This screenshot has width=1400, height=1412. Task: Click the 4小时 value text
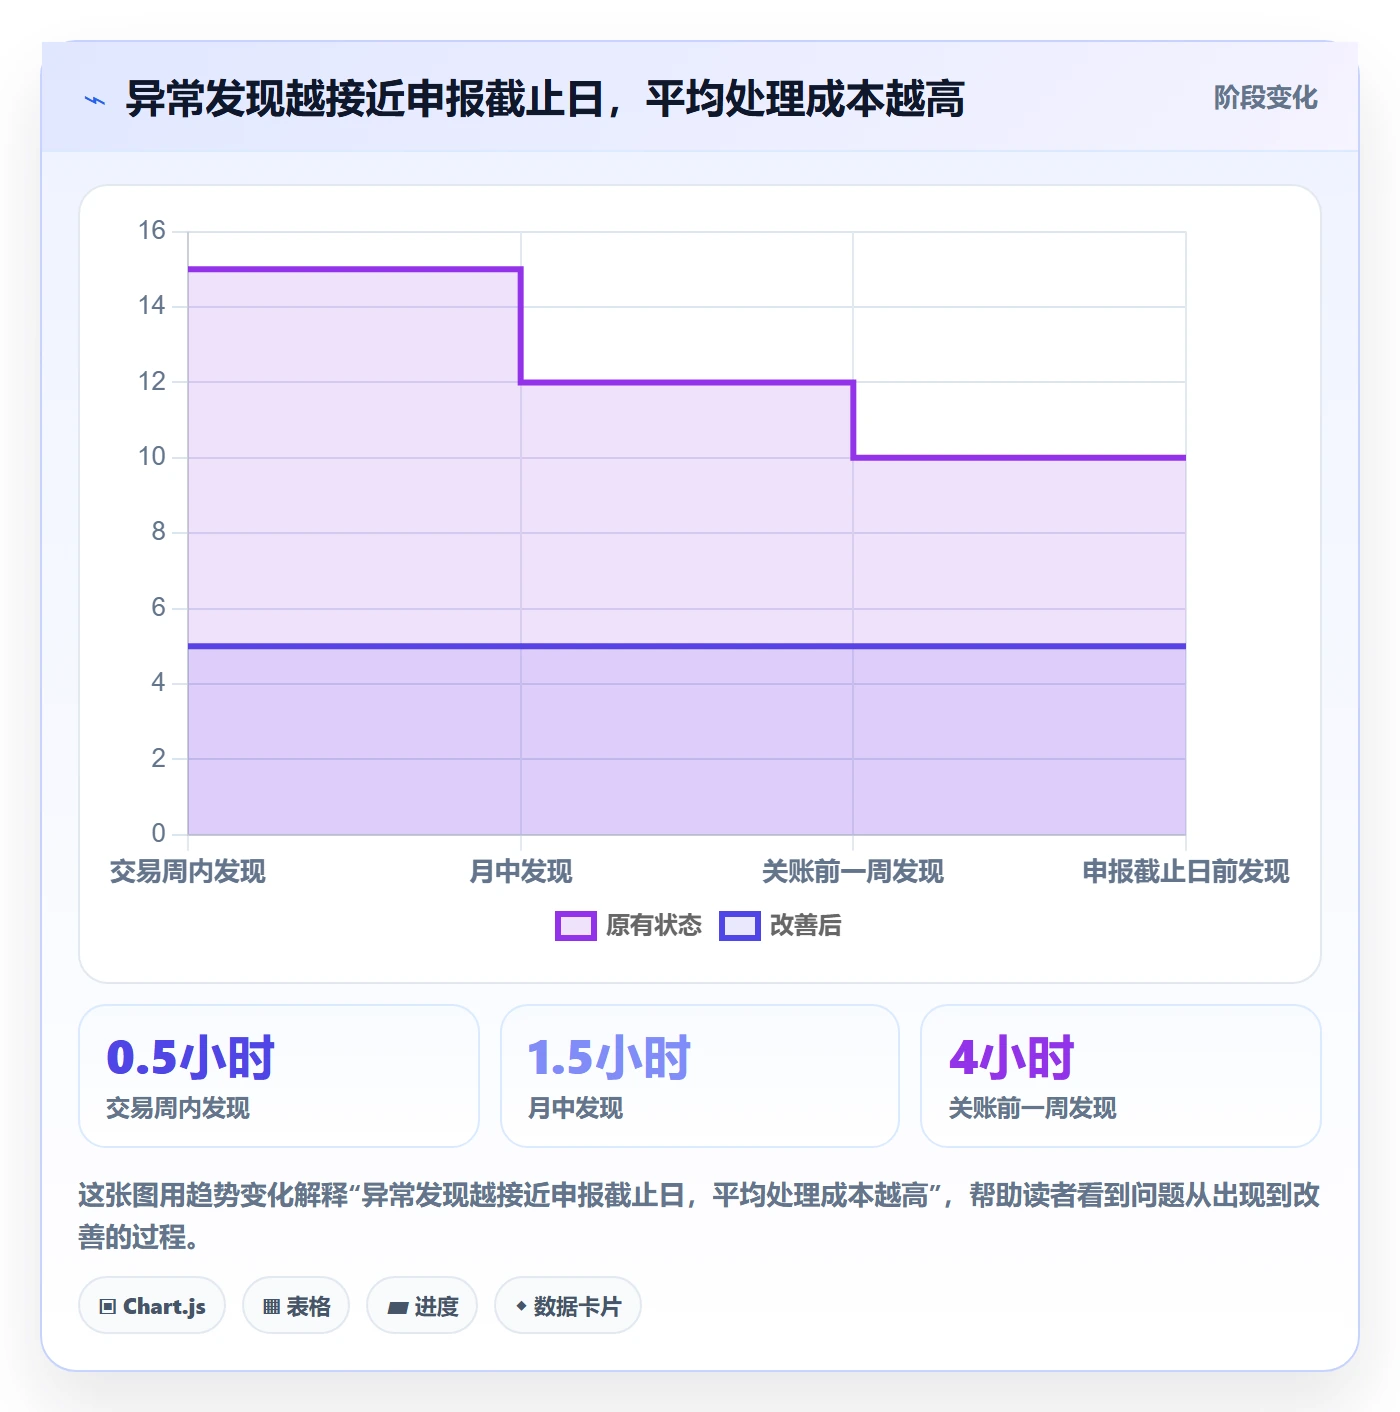click(1011, 1058)
